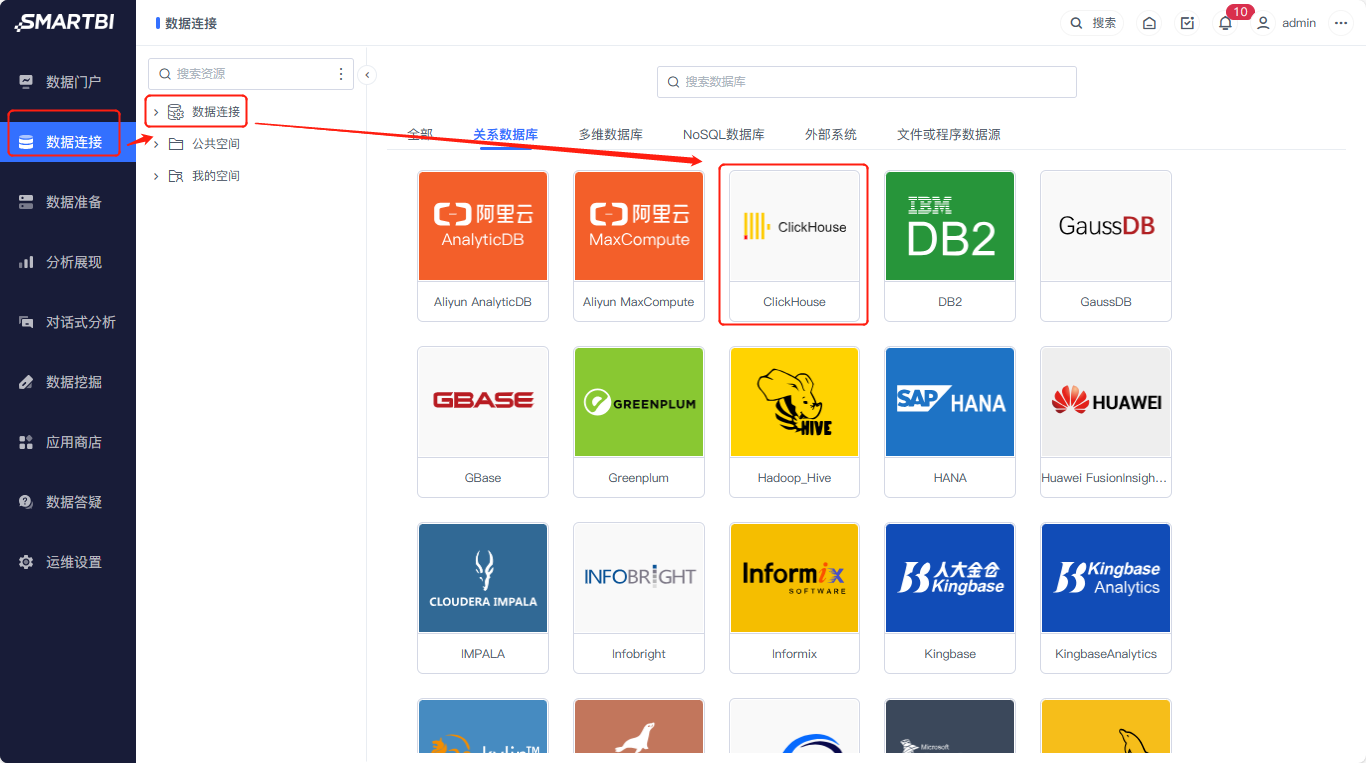Switch to the 全部 tab
Viewport: 1366px width, 763px height.
[x=420, y=134]
